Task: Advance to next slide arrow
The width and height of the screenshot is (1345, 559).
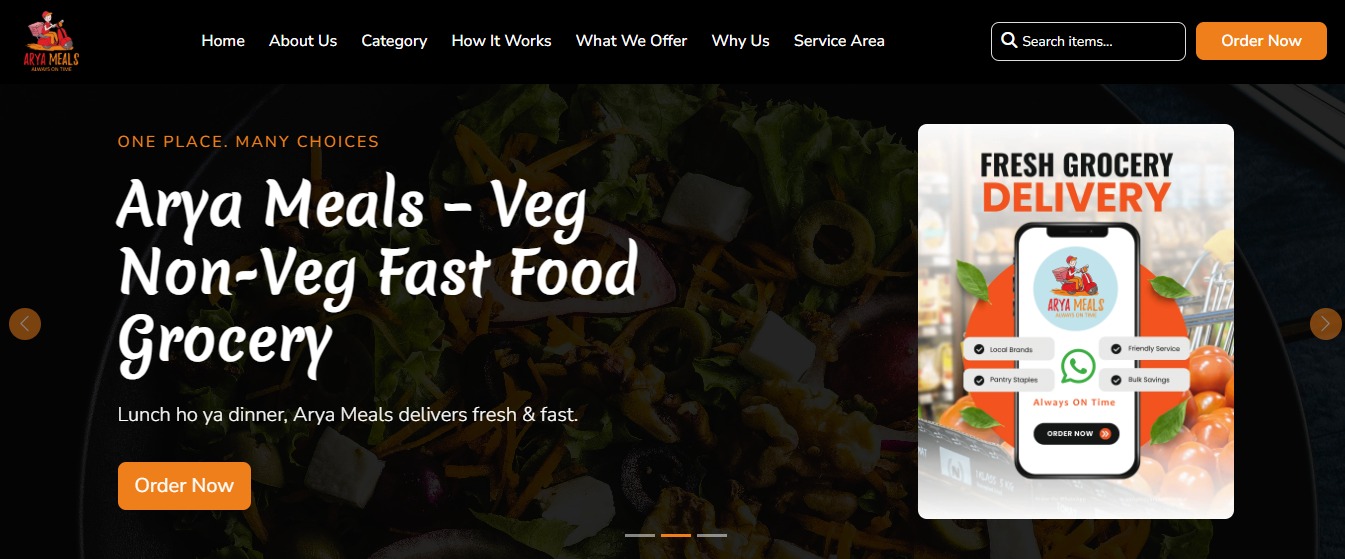Action: click(x=1326, y=323)
